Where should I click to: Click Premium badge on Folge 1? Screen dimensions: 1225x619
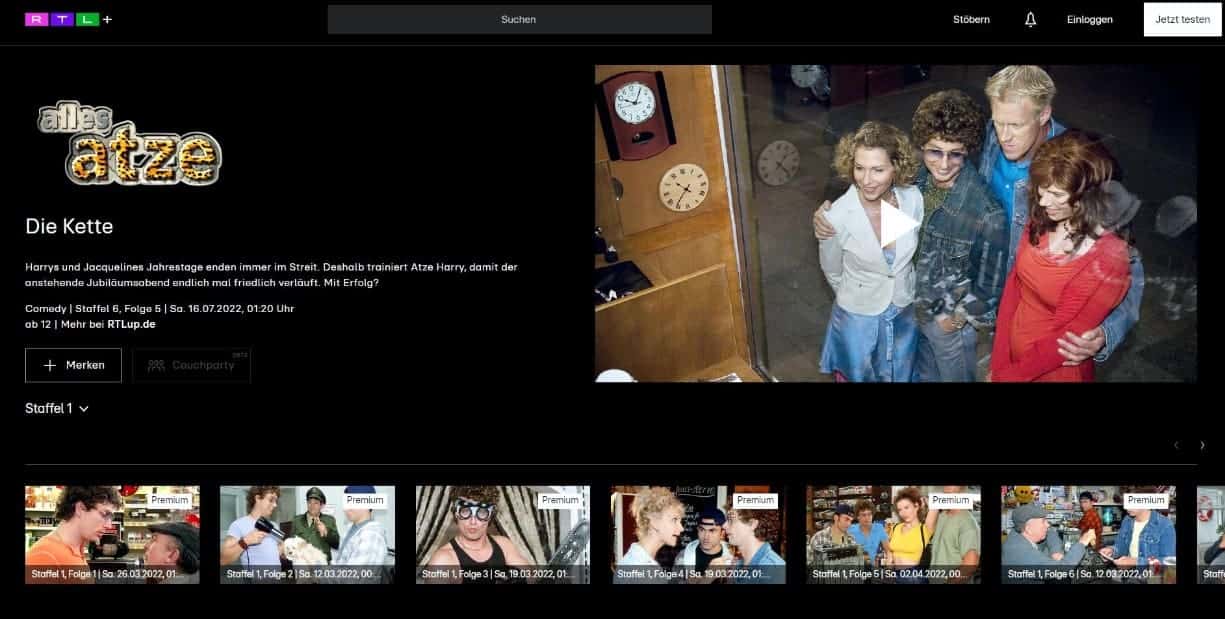click(x=169, y=500)
